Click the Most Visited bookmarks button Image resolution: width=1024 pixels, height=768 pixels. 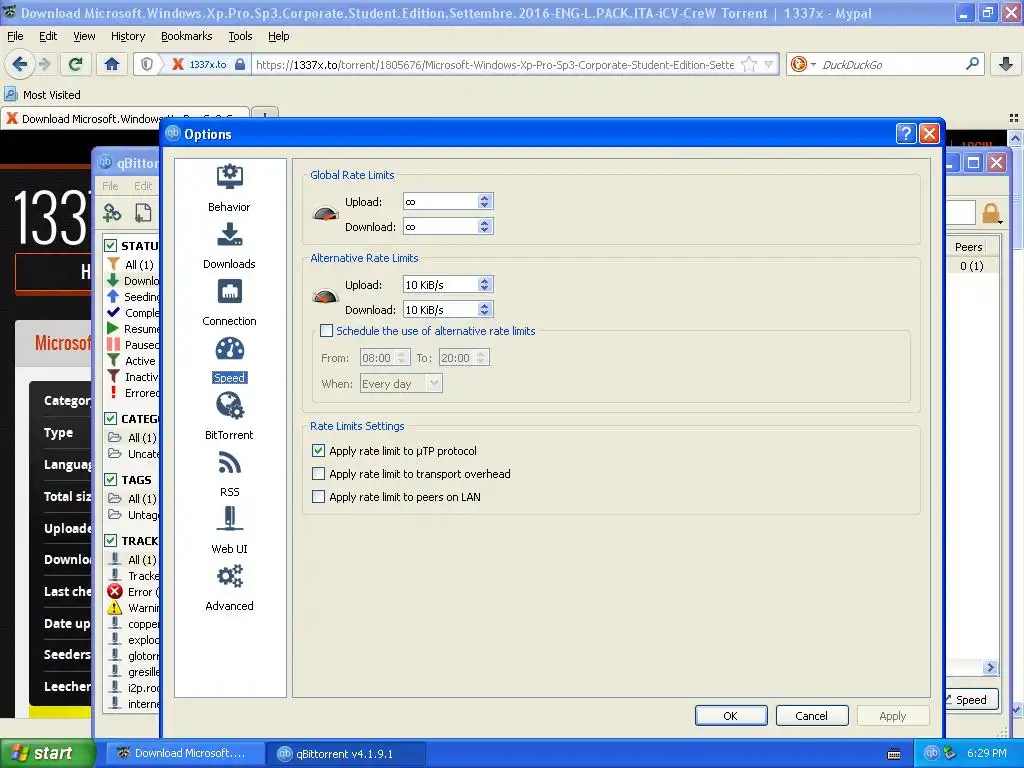tap(43, 95)
